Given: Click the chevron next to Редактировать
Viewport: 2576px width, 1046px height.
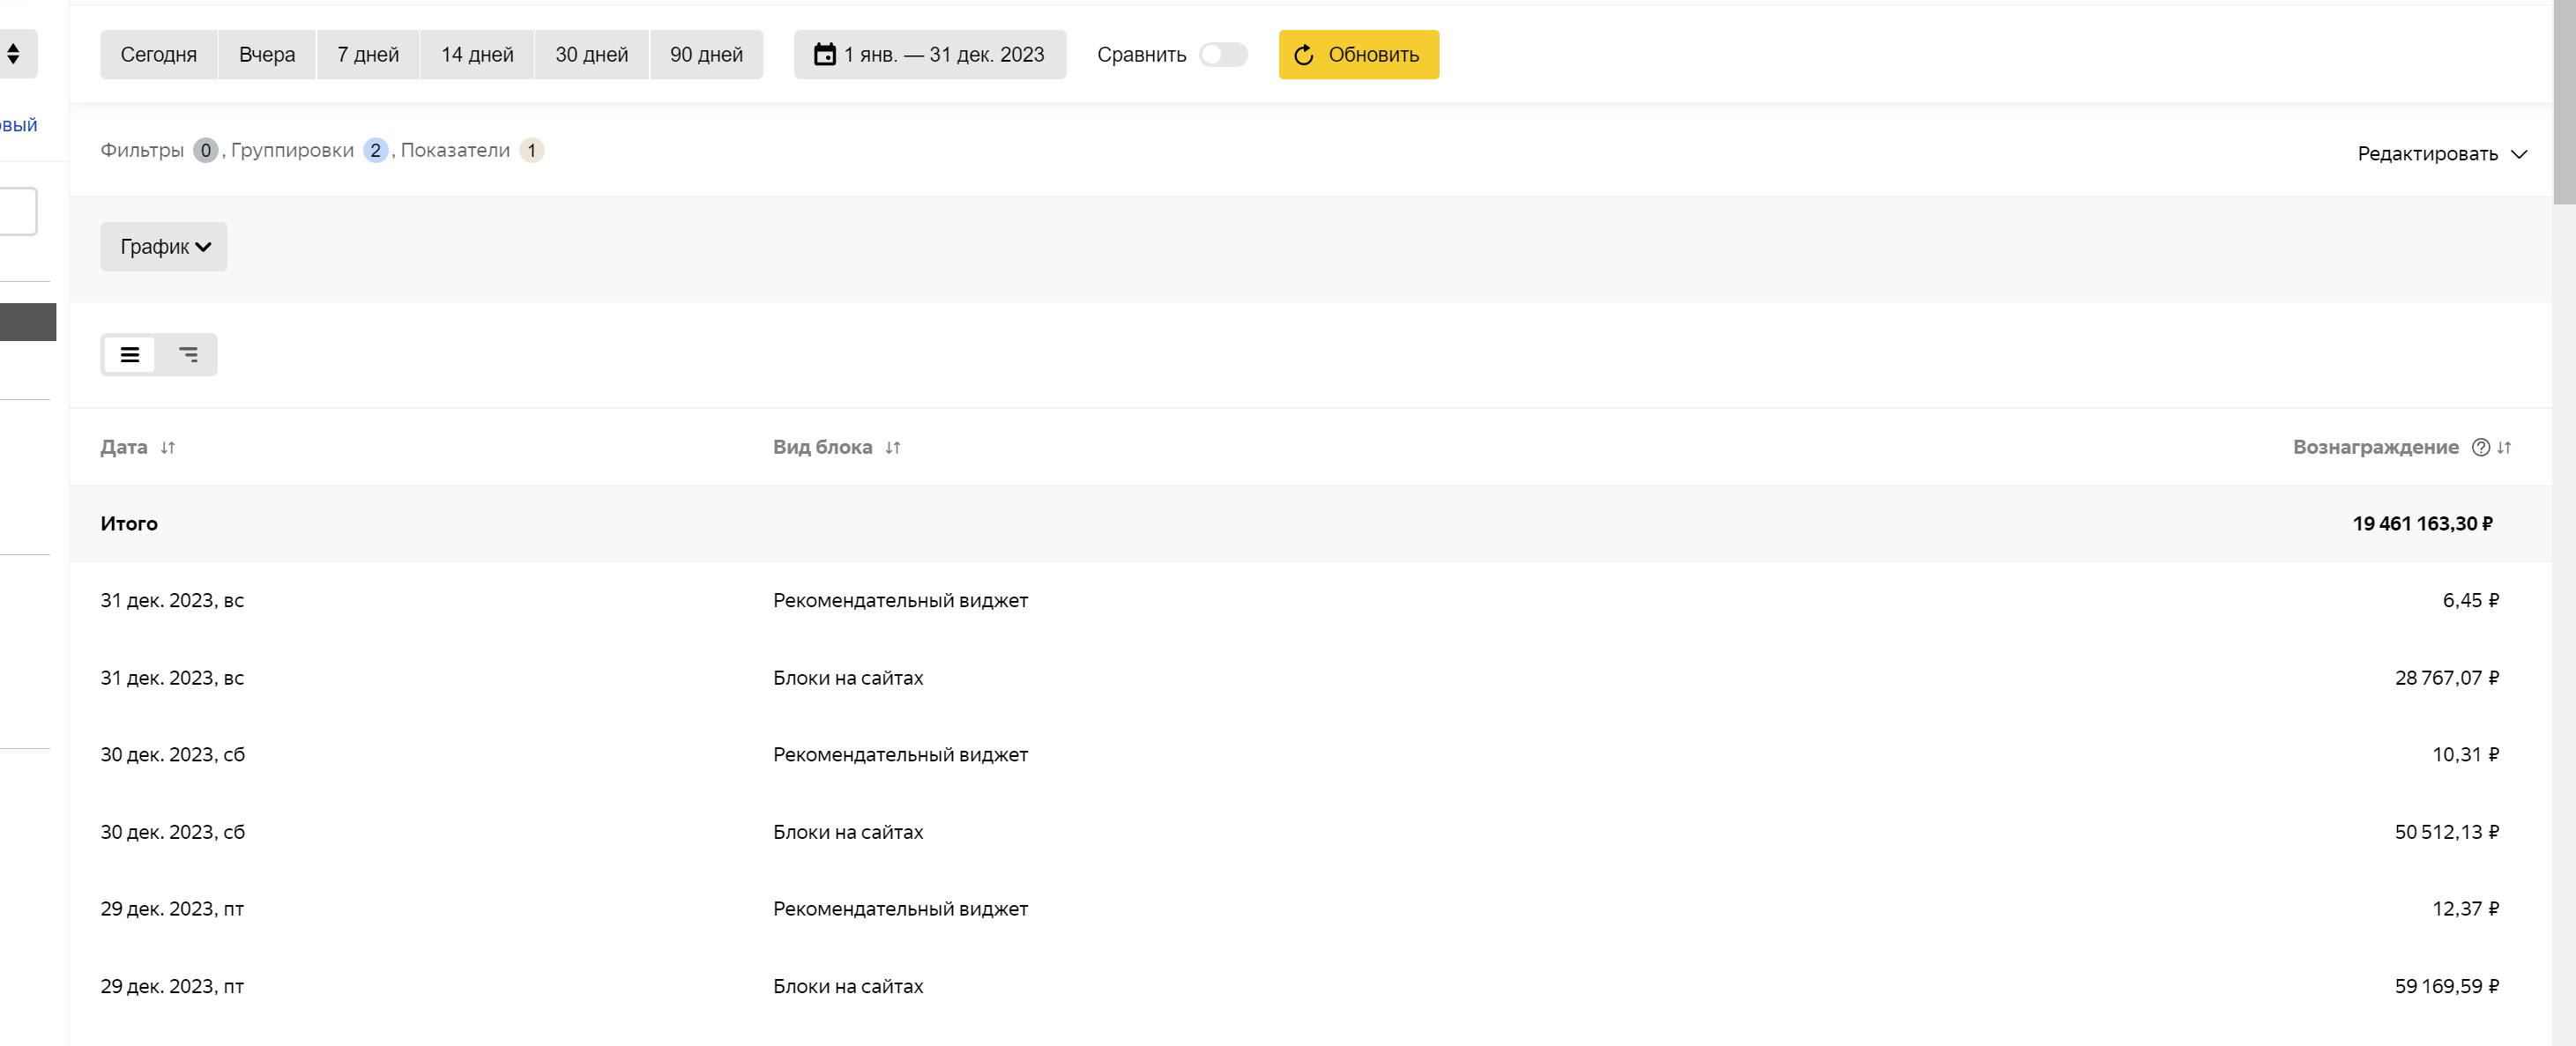Looking at the screenshot, I should click(2519, 154).
